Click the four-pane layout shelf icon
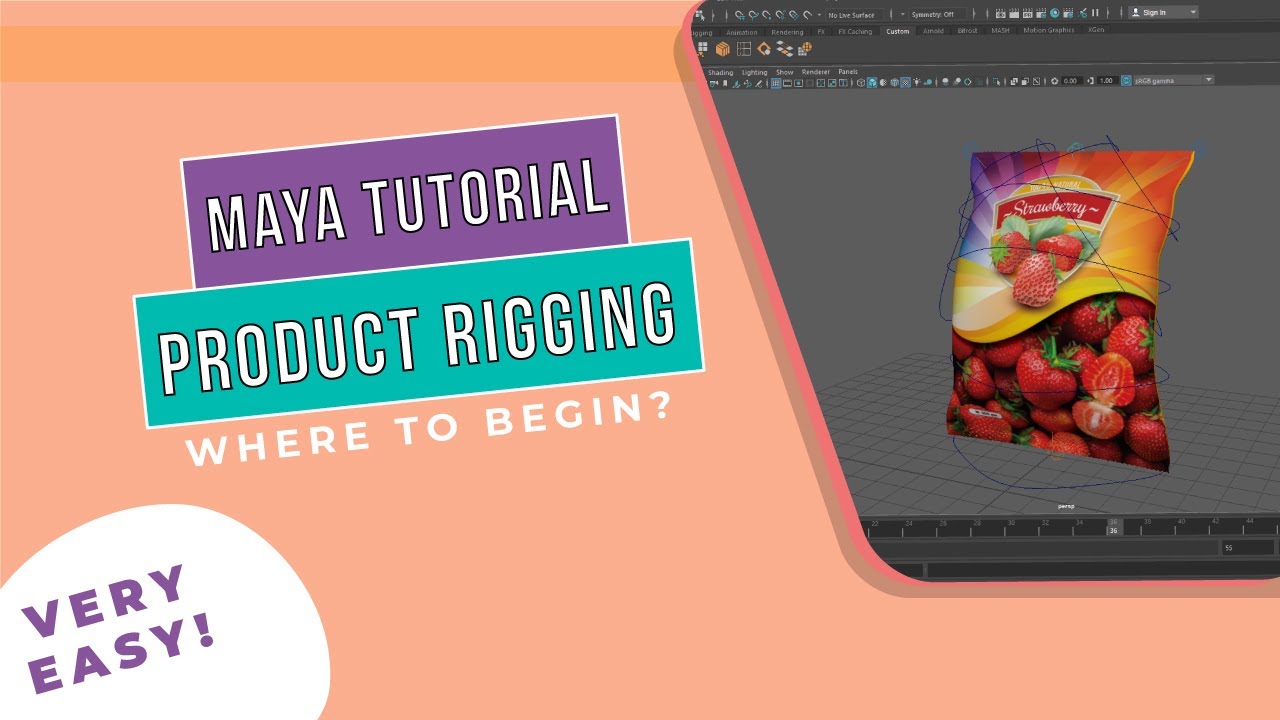The width and height of the screenshot is (1280, 720). (744, 48)
